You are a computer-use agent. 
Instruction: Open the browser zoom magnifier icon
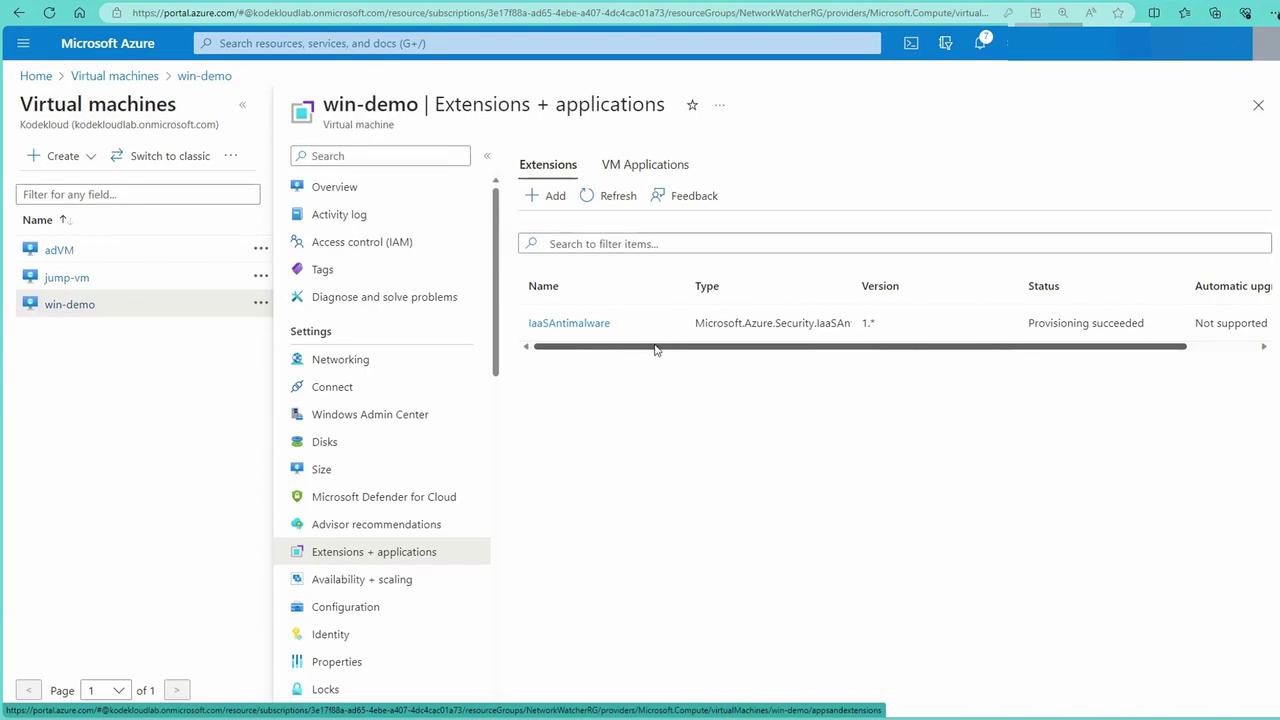1063,13
